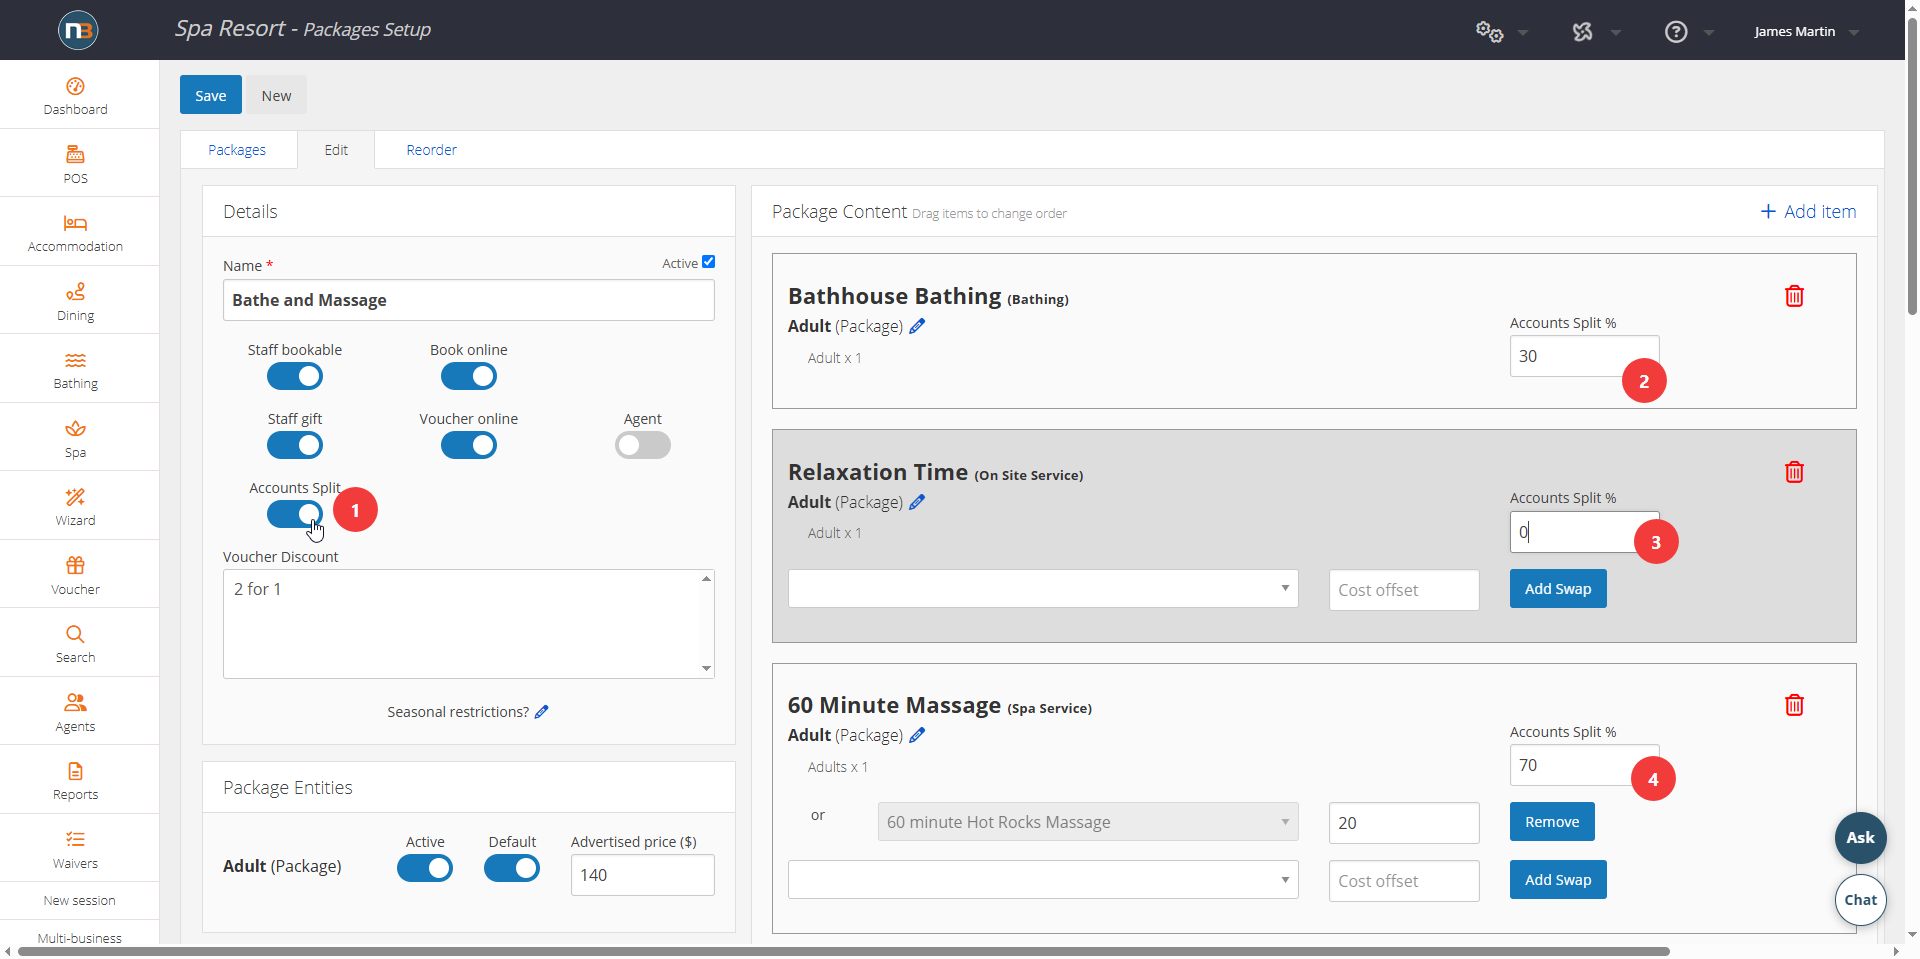Open Multi-business in the sidebar
Image resolution: width=1920 pixels, height=959 pixels.
tap(79, 938)
